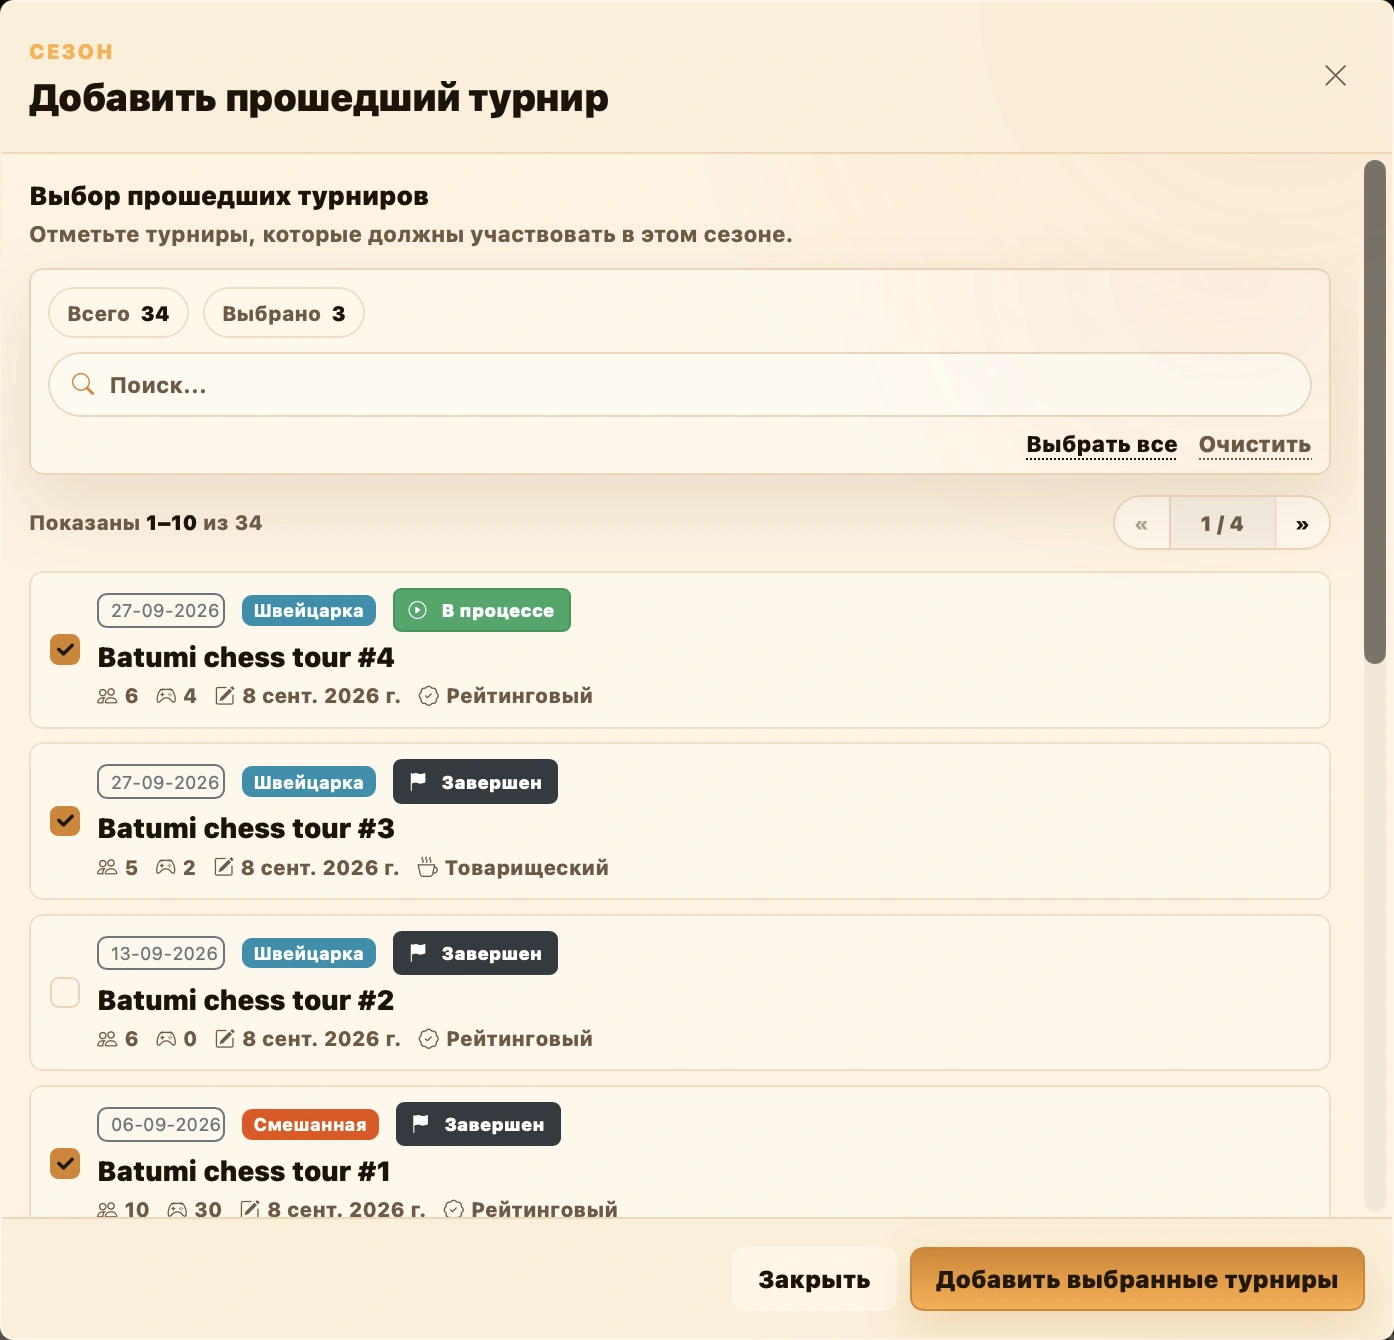1394x1340 pixels.
Task: Uncheck Batumi chess tour #1 checkbox
Action: tap(65, 1164)
